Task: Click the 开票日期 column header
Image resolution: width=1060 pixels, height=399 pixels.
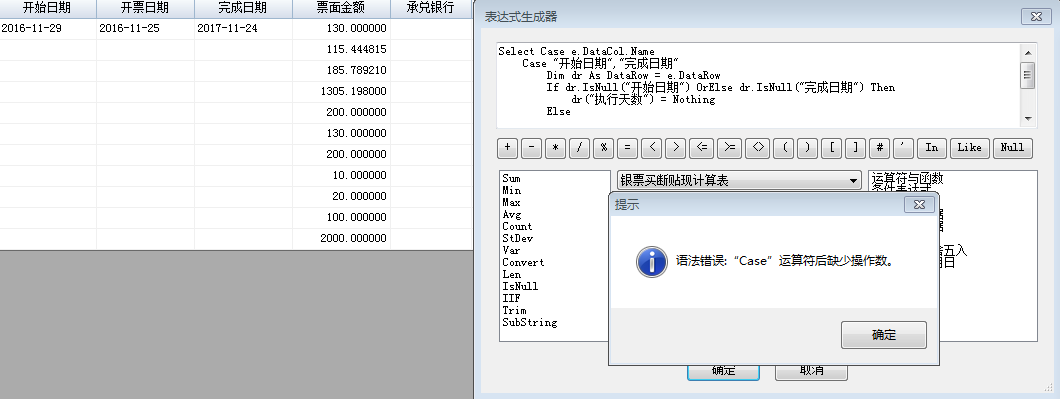Action: [145, 8]
